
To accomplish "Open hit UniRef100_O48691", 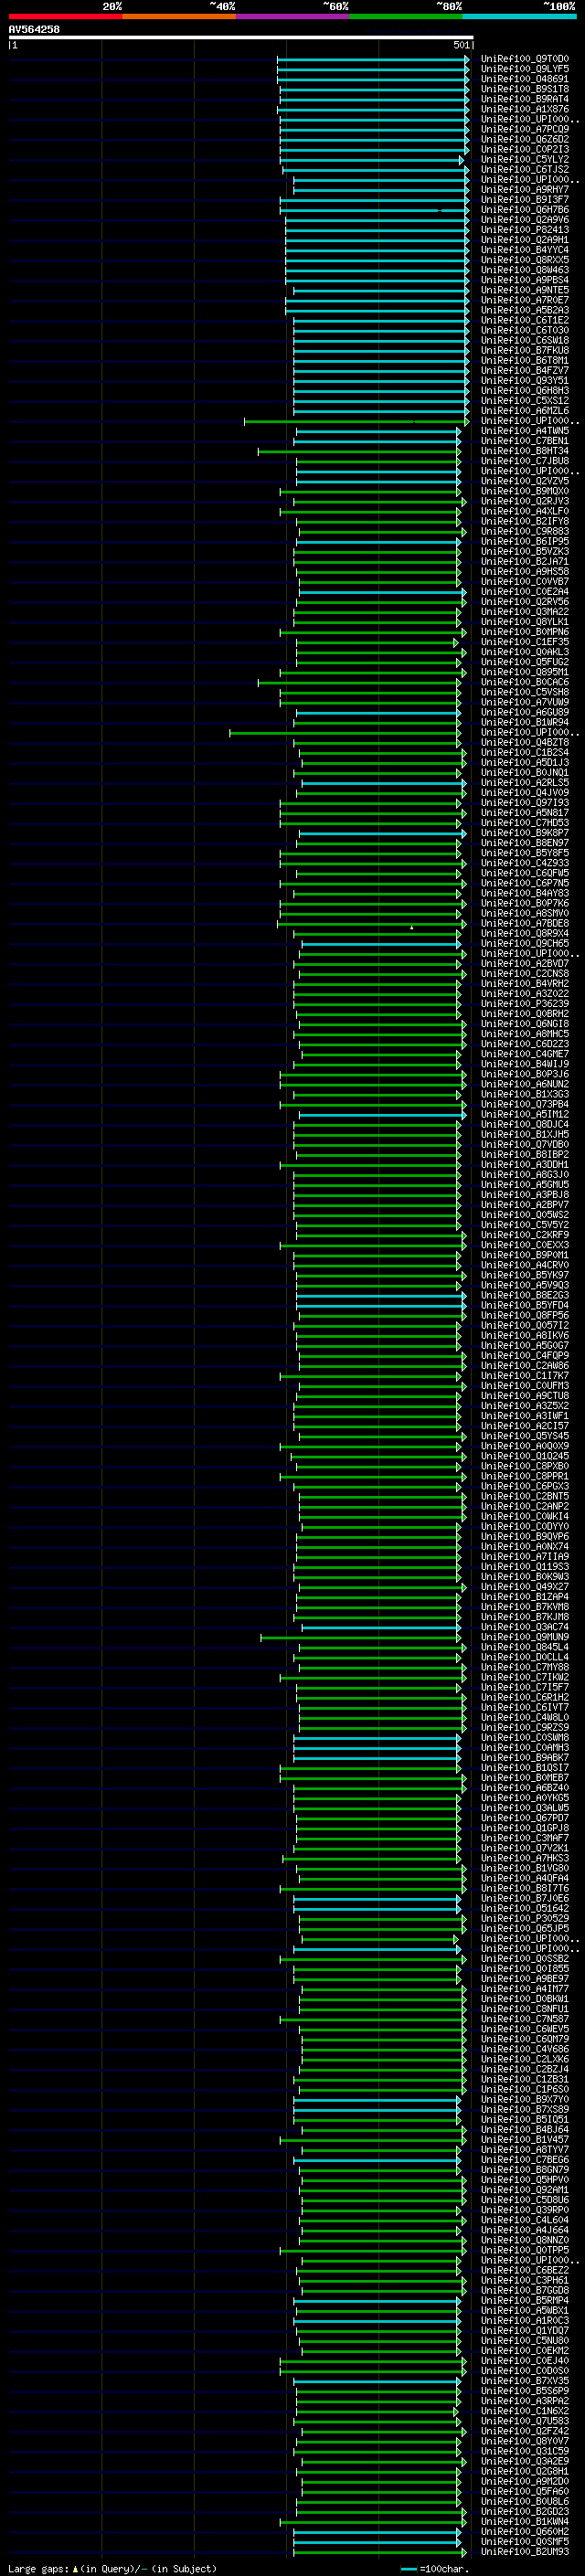I will point(524,79).
